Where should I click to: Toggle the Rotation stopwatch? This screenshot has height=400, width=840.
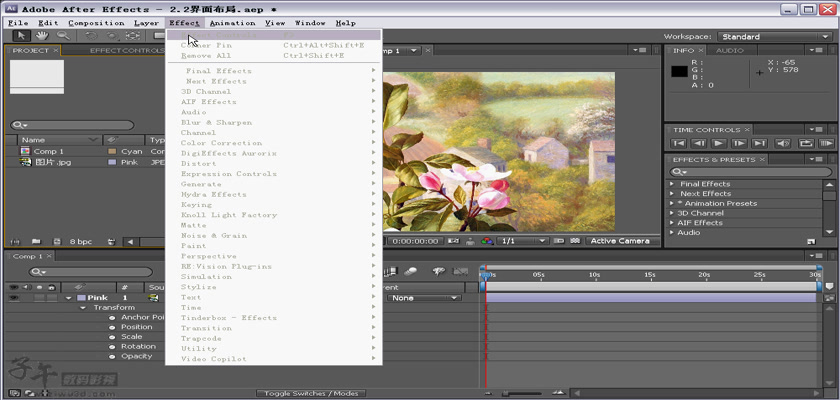pyautogui.click(x=112, y=347)
